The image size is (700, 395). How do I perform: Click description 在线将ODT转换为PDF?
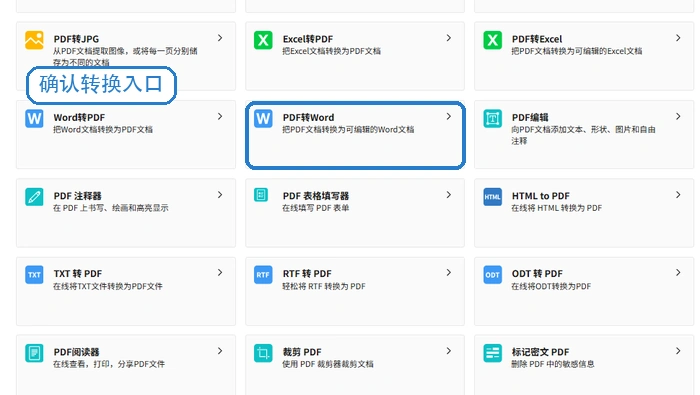point(551,286)
